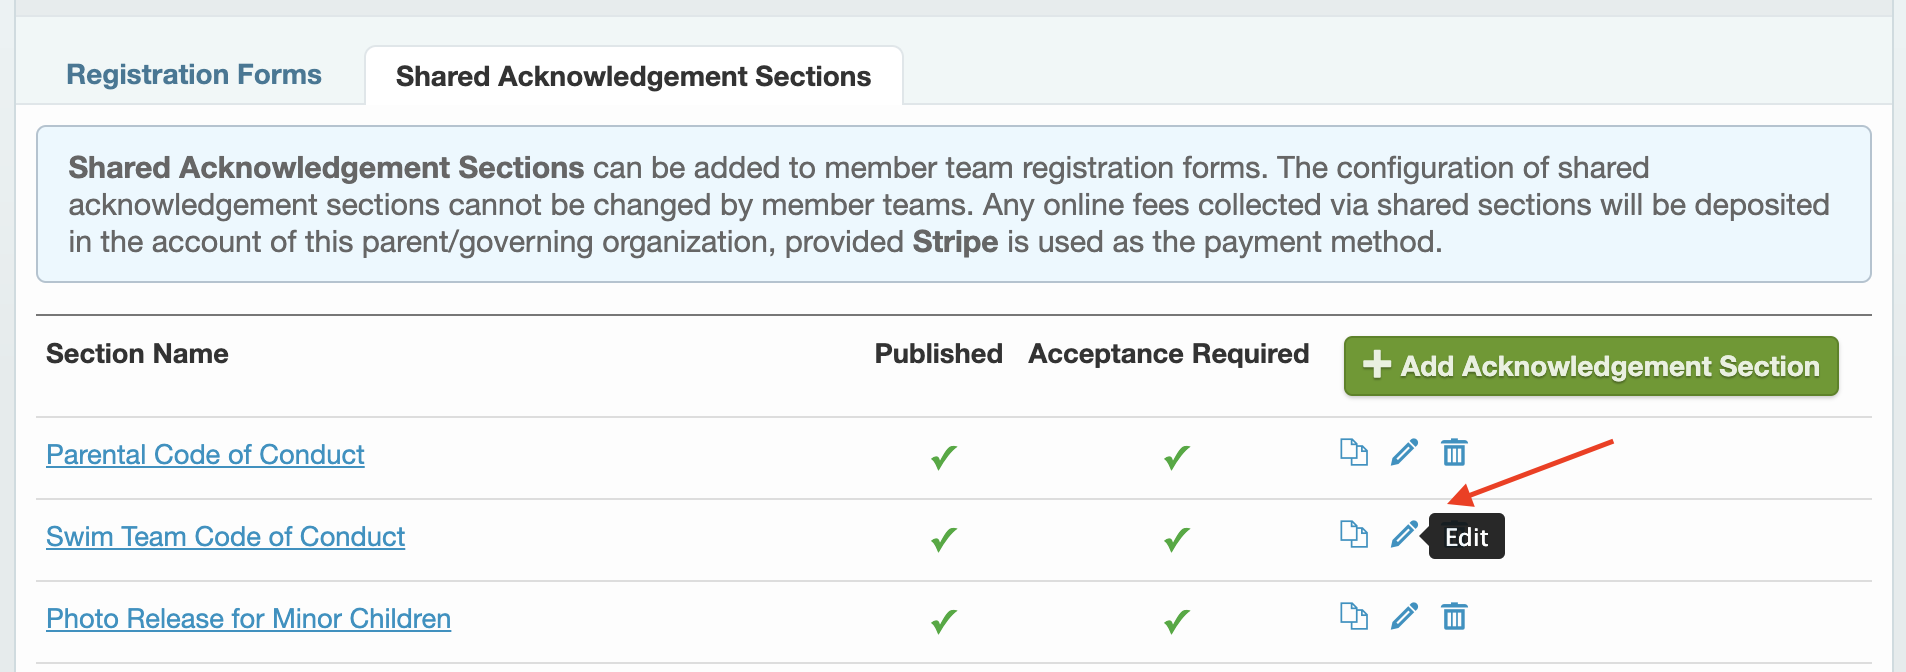Select the Shared Acknowledgement Sections tab

point(634,76)
